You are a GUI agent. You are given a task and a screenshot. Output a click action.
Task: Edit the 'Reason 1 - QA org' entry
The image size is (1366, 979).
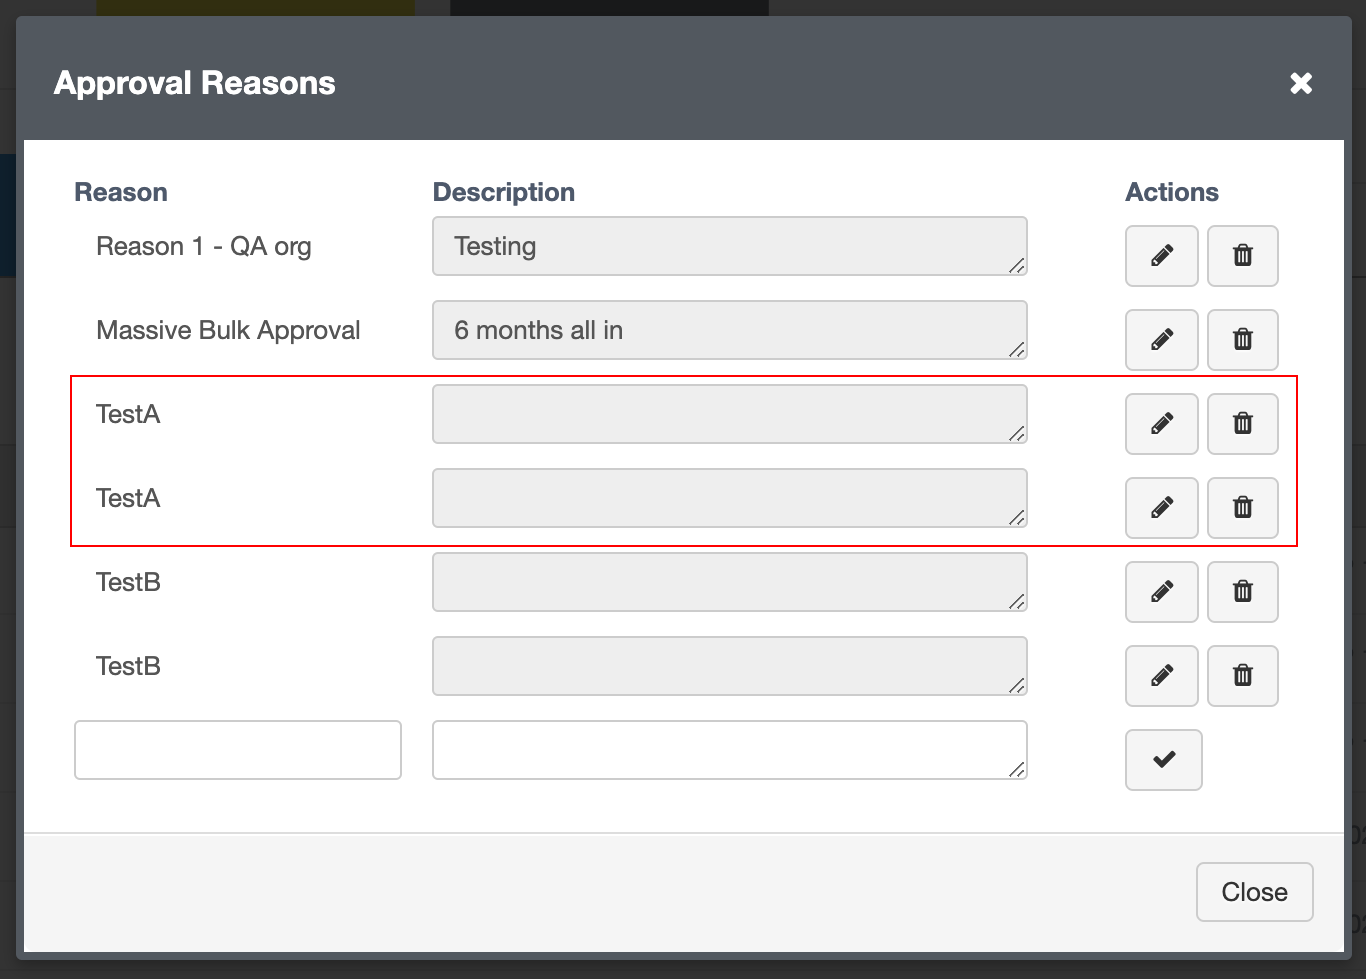pos(1161,256)
